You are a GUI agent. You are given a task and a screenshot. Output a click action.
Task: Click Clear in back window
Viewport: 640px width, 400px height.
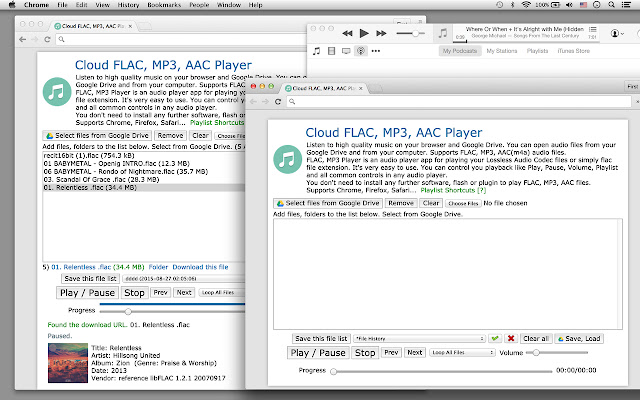[200, 136]
